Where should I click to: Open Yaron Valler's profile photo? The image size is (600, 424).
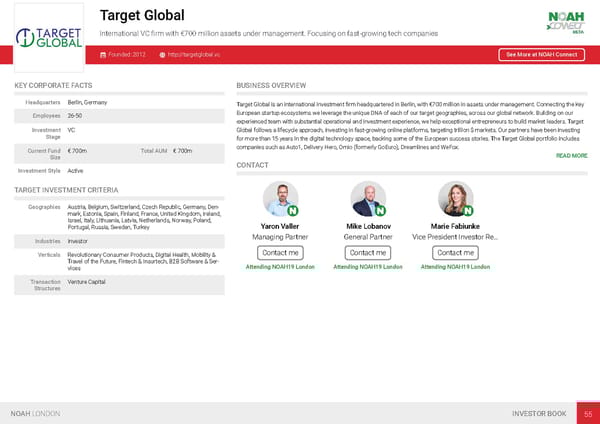279,198
